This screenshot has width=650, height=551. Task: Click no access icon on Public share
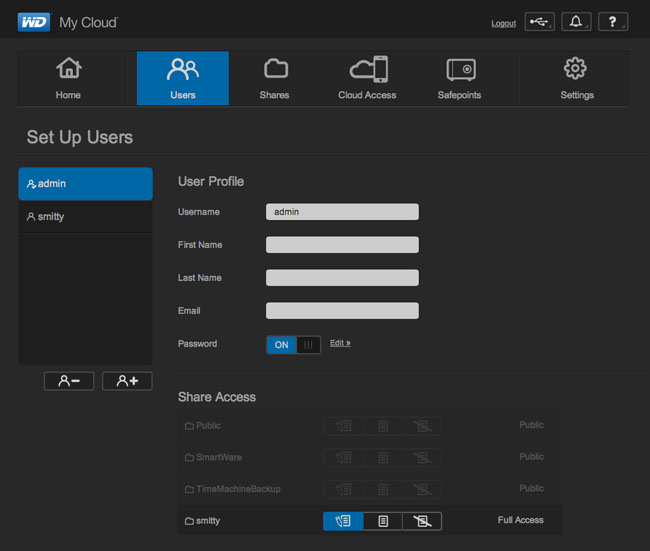coord(422,426)
